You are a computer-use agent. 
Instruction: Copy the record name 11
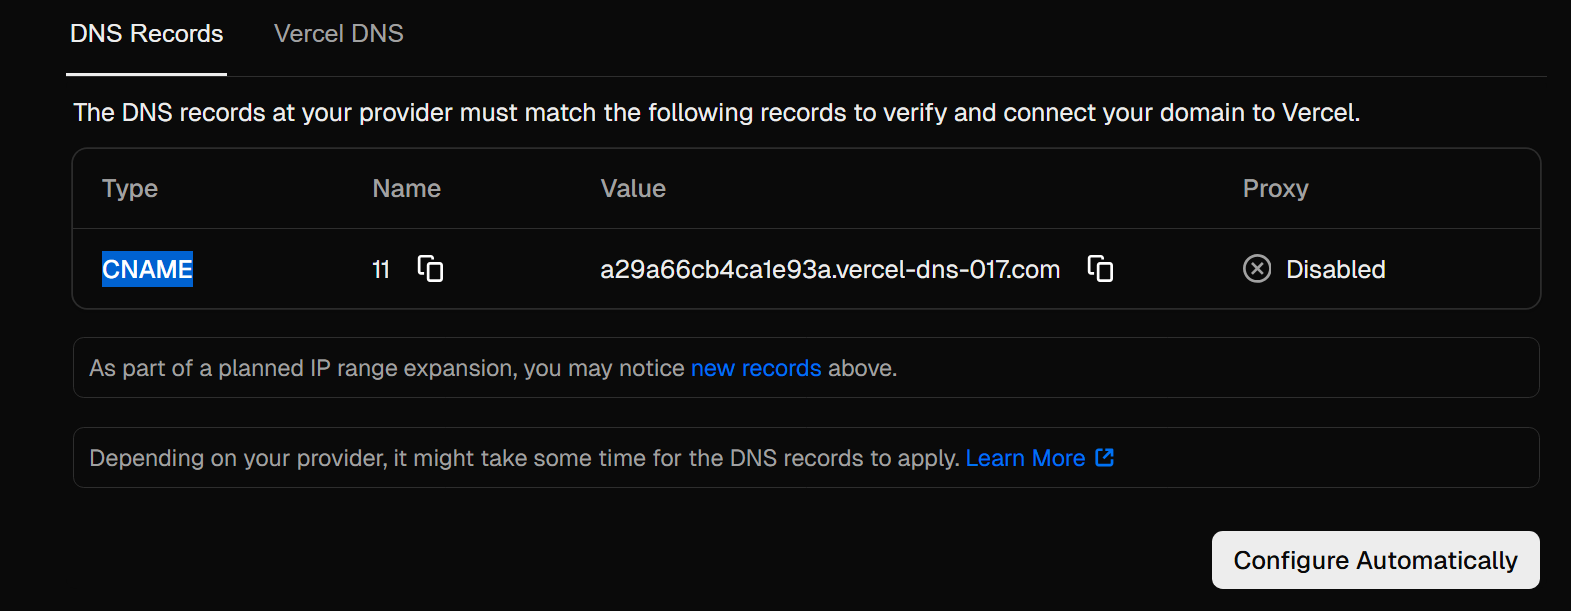coord(430,269)
